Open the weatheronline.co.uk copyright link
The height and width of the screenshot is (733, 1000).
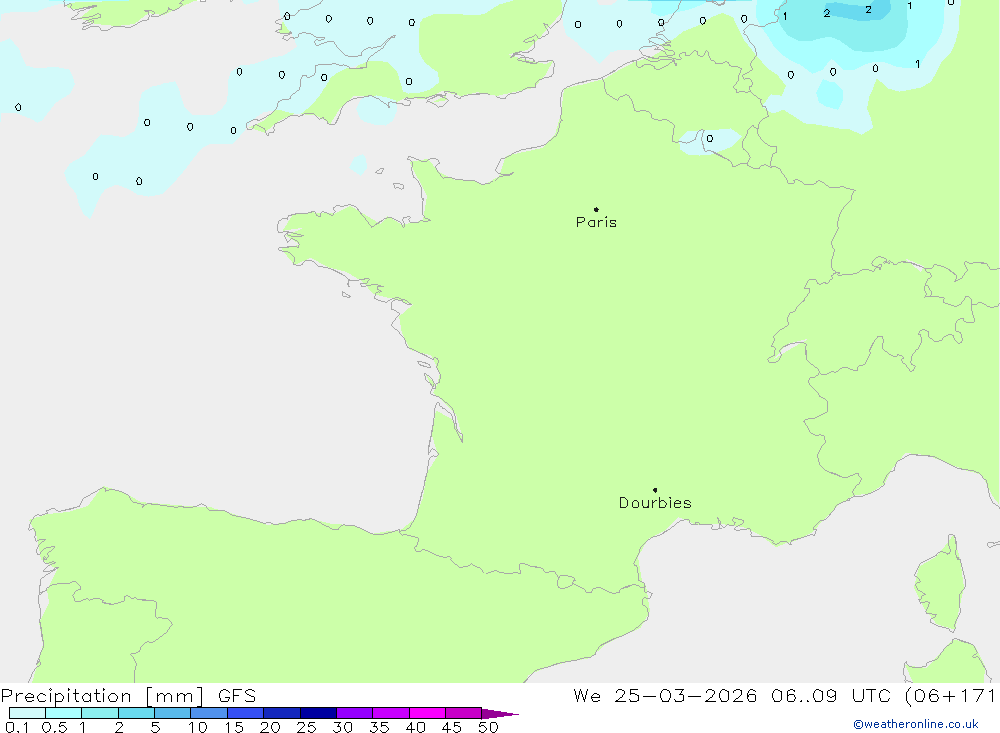pyautogui.click(x=916, y=724)
